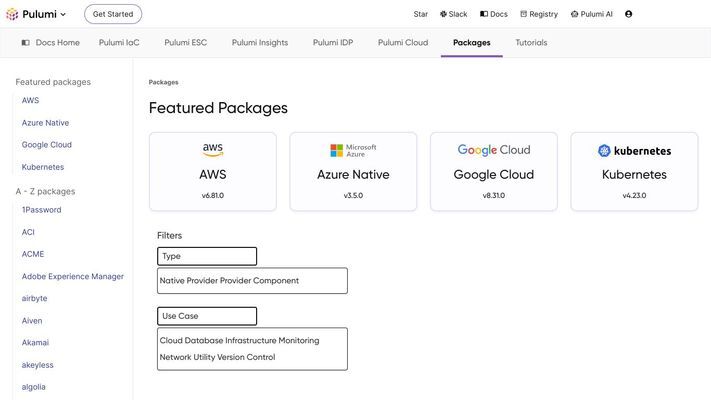Open the AWS v6.81.0 card title

point(213,175)
